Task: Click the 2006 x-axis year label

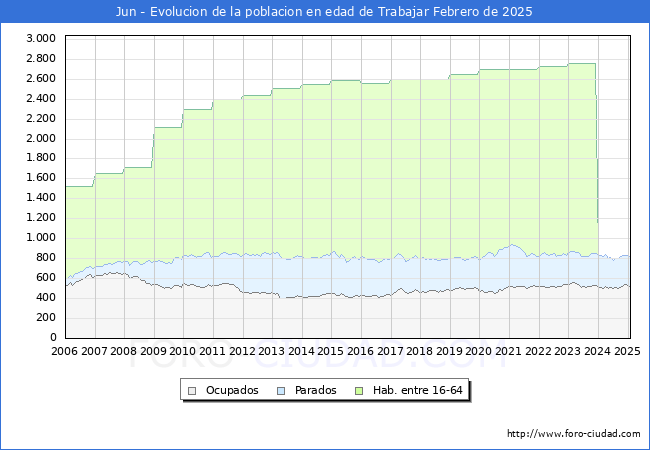Action: pos(64,351)
